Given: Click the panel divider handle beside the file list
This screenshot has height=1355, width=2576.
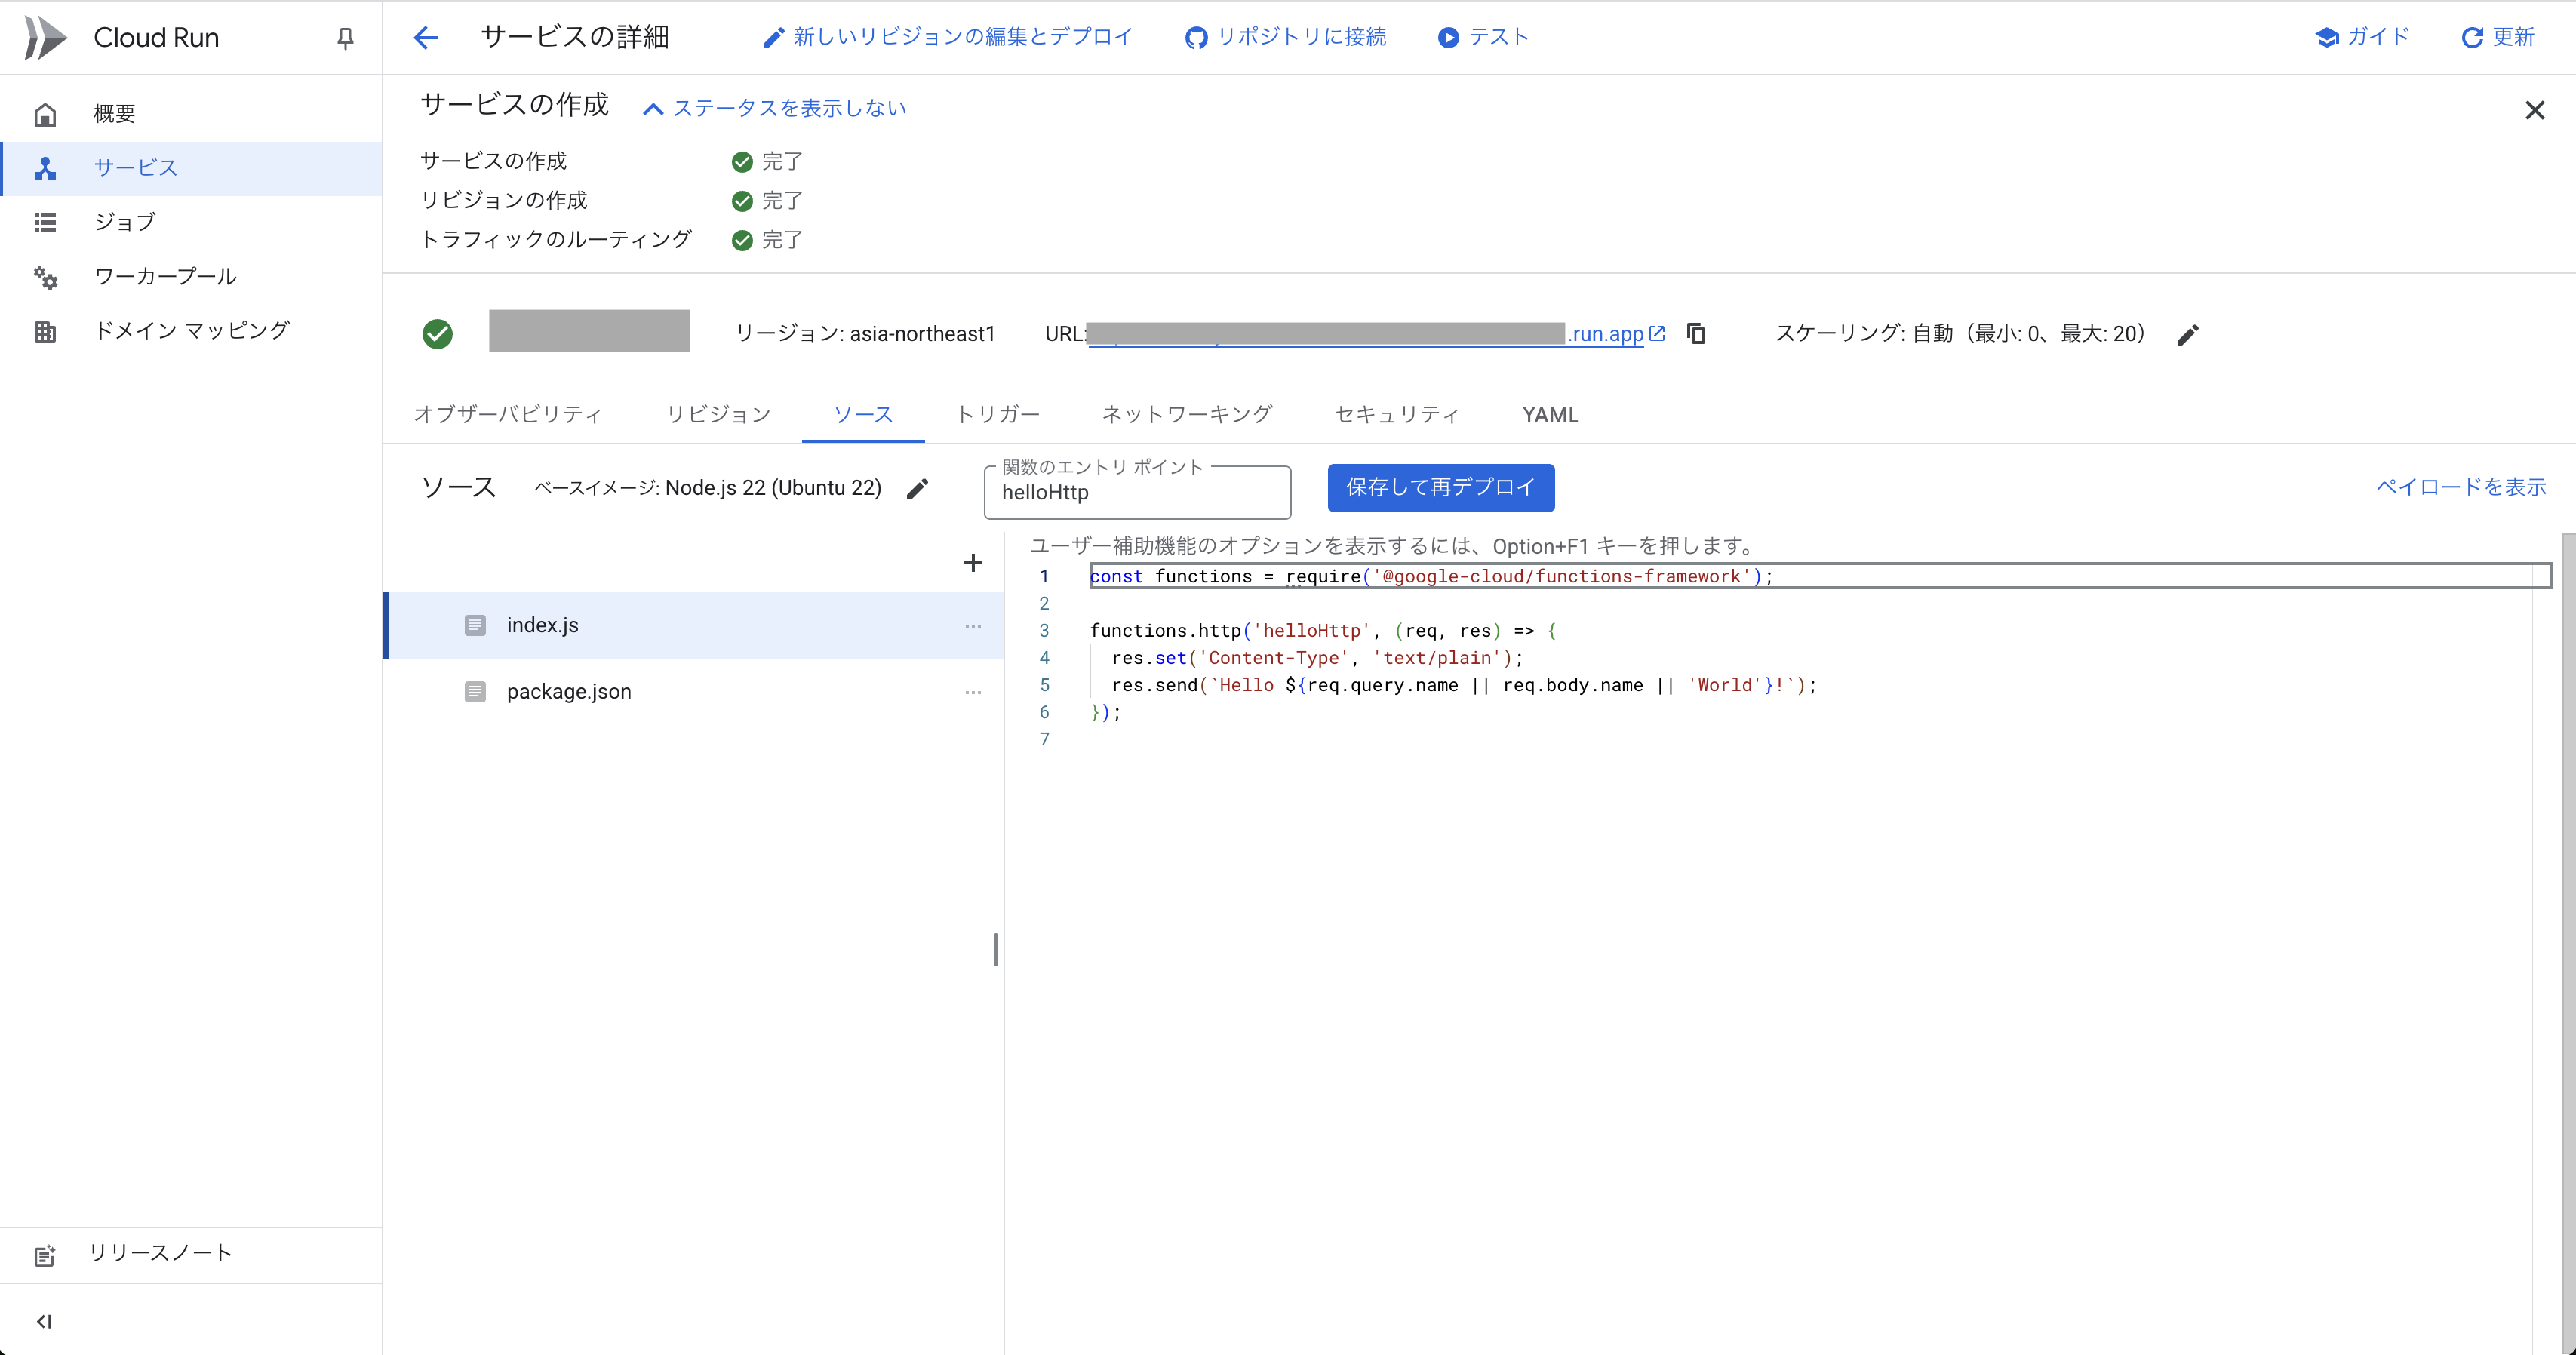Looking at the screenshot, I should point(995,949).
